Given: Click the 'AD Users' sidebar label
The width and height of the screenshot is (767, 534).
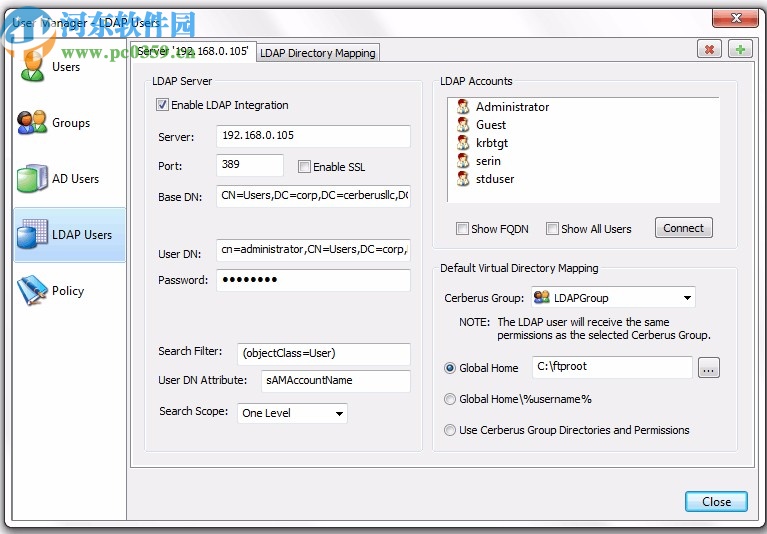Looking at the screenshot, I should 75,178.
